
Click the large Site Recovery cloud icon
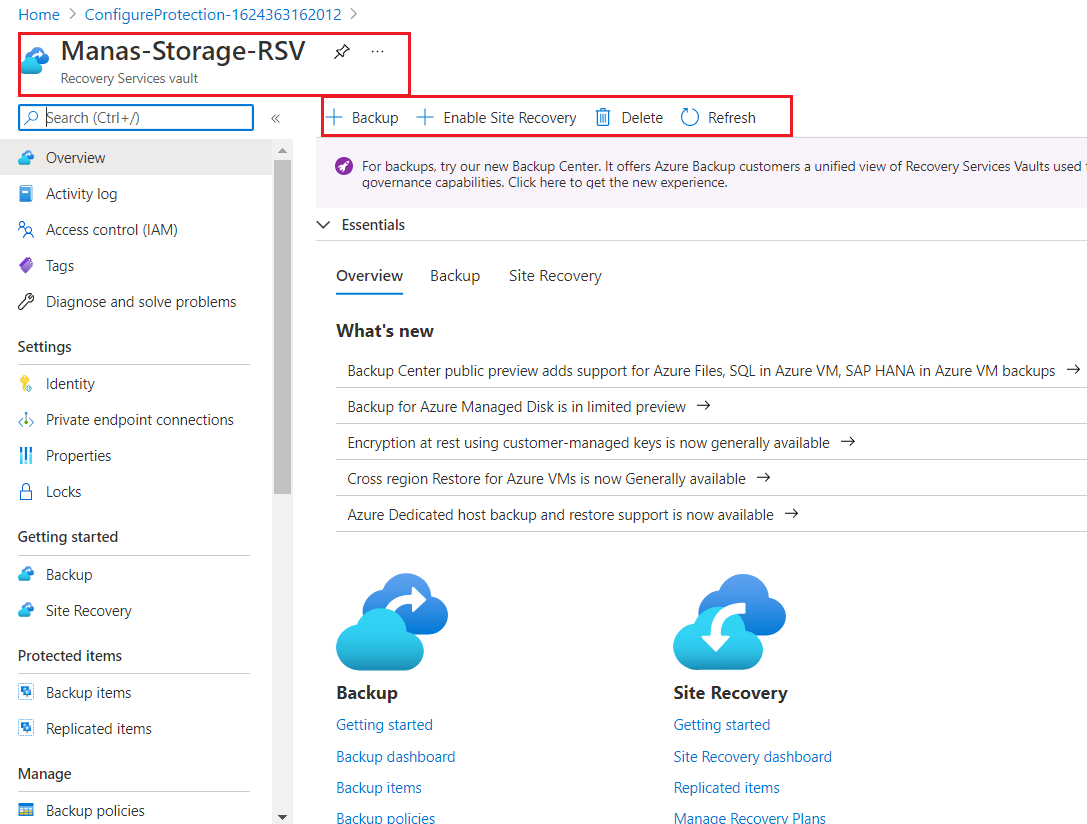tap(729, 622)
